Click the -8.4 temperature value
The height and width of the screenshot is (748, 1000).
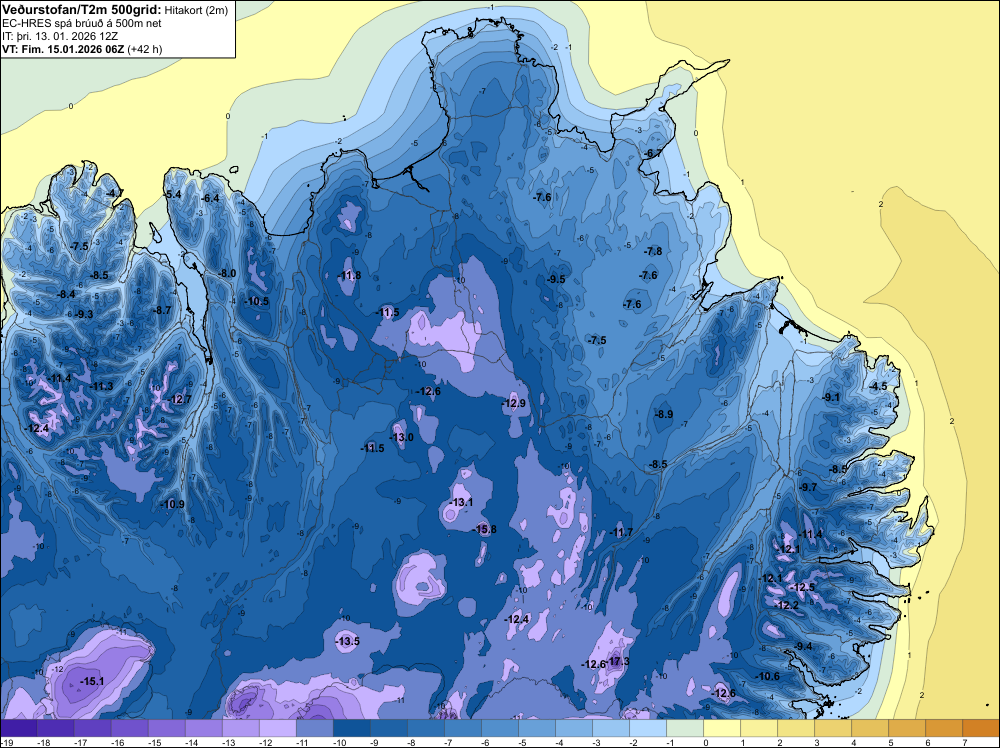(66, 294)
